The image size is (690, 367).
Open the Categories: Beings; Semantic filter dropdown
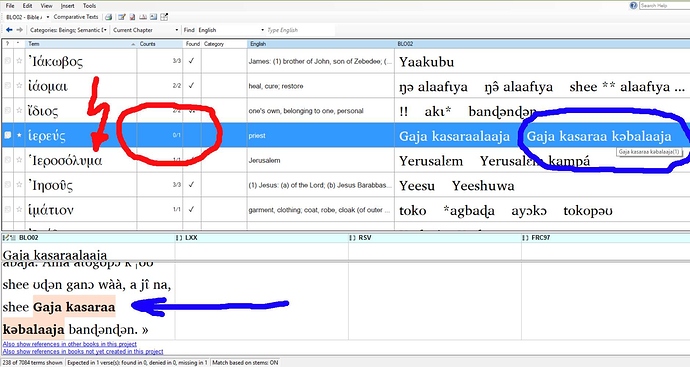click(x=68, y=30)
